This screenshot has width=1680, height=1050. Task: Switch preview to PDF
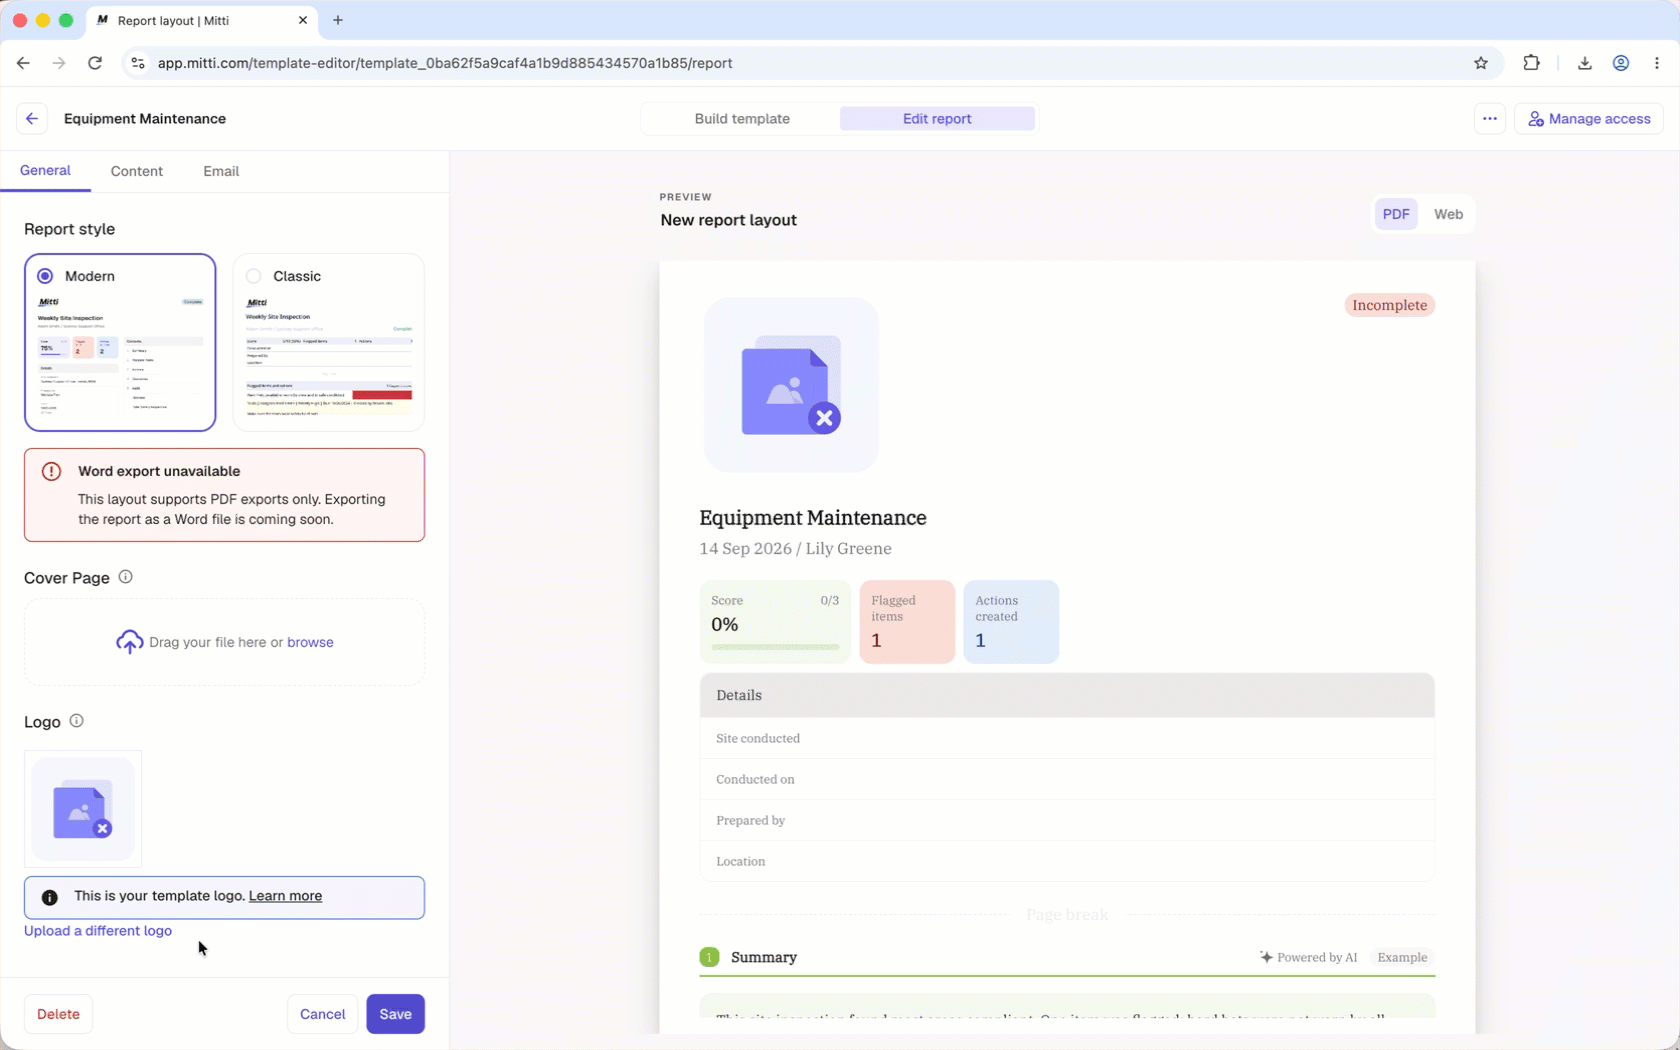pos(1396,214)
